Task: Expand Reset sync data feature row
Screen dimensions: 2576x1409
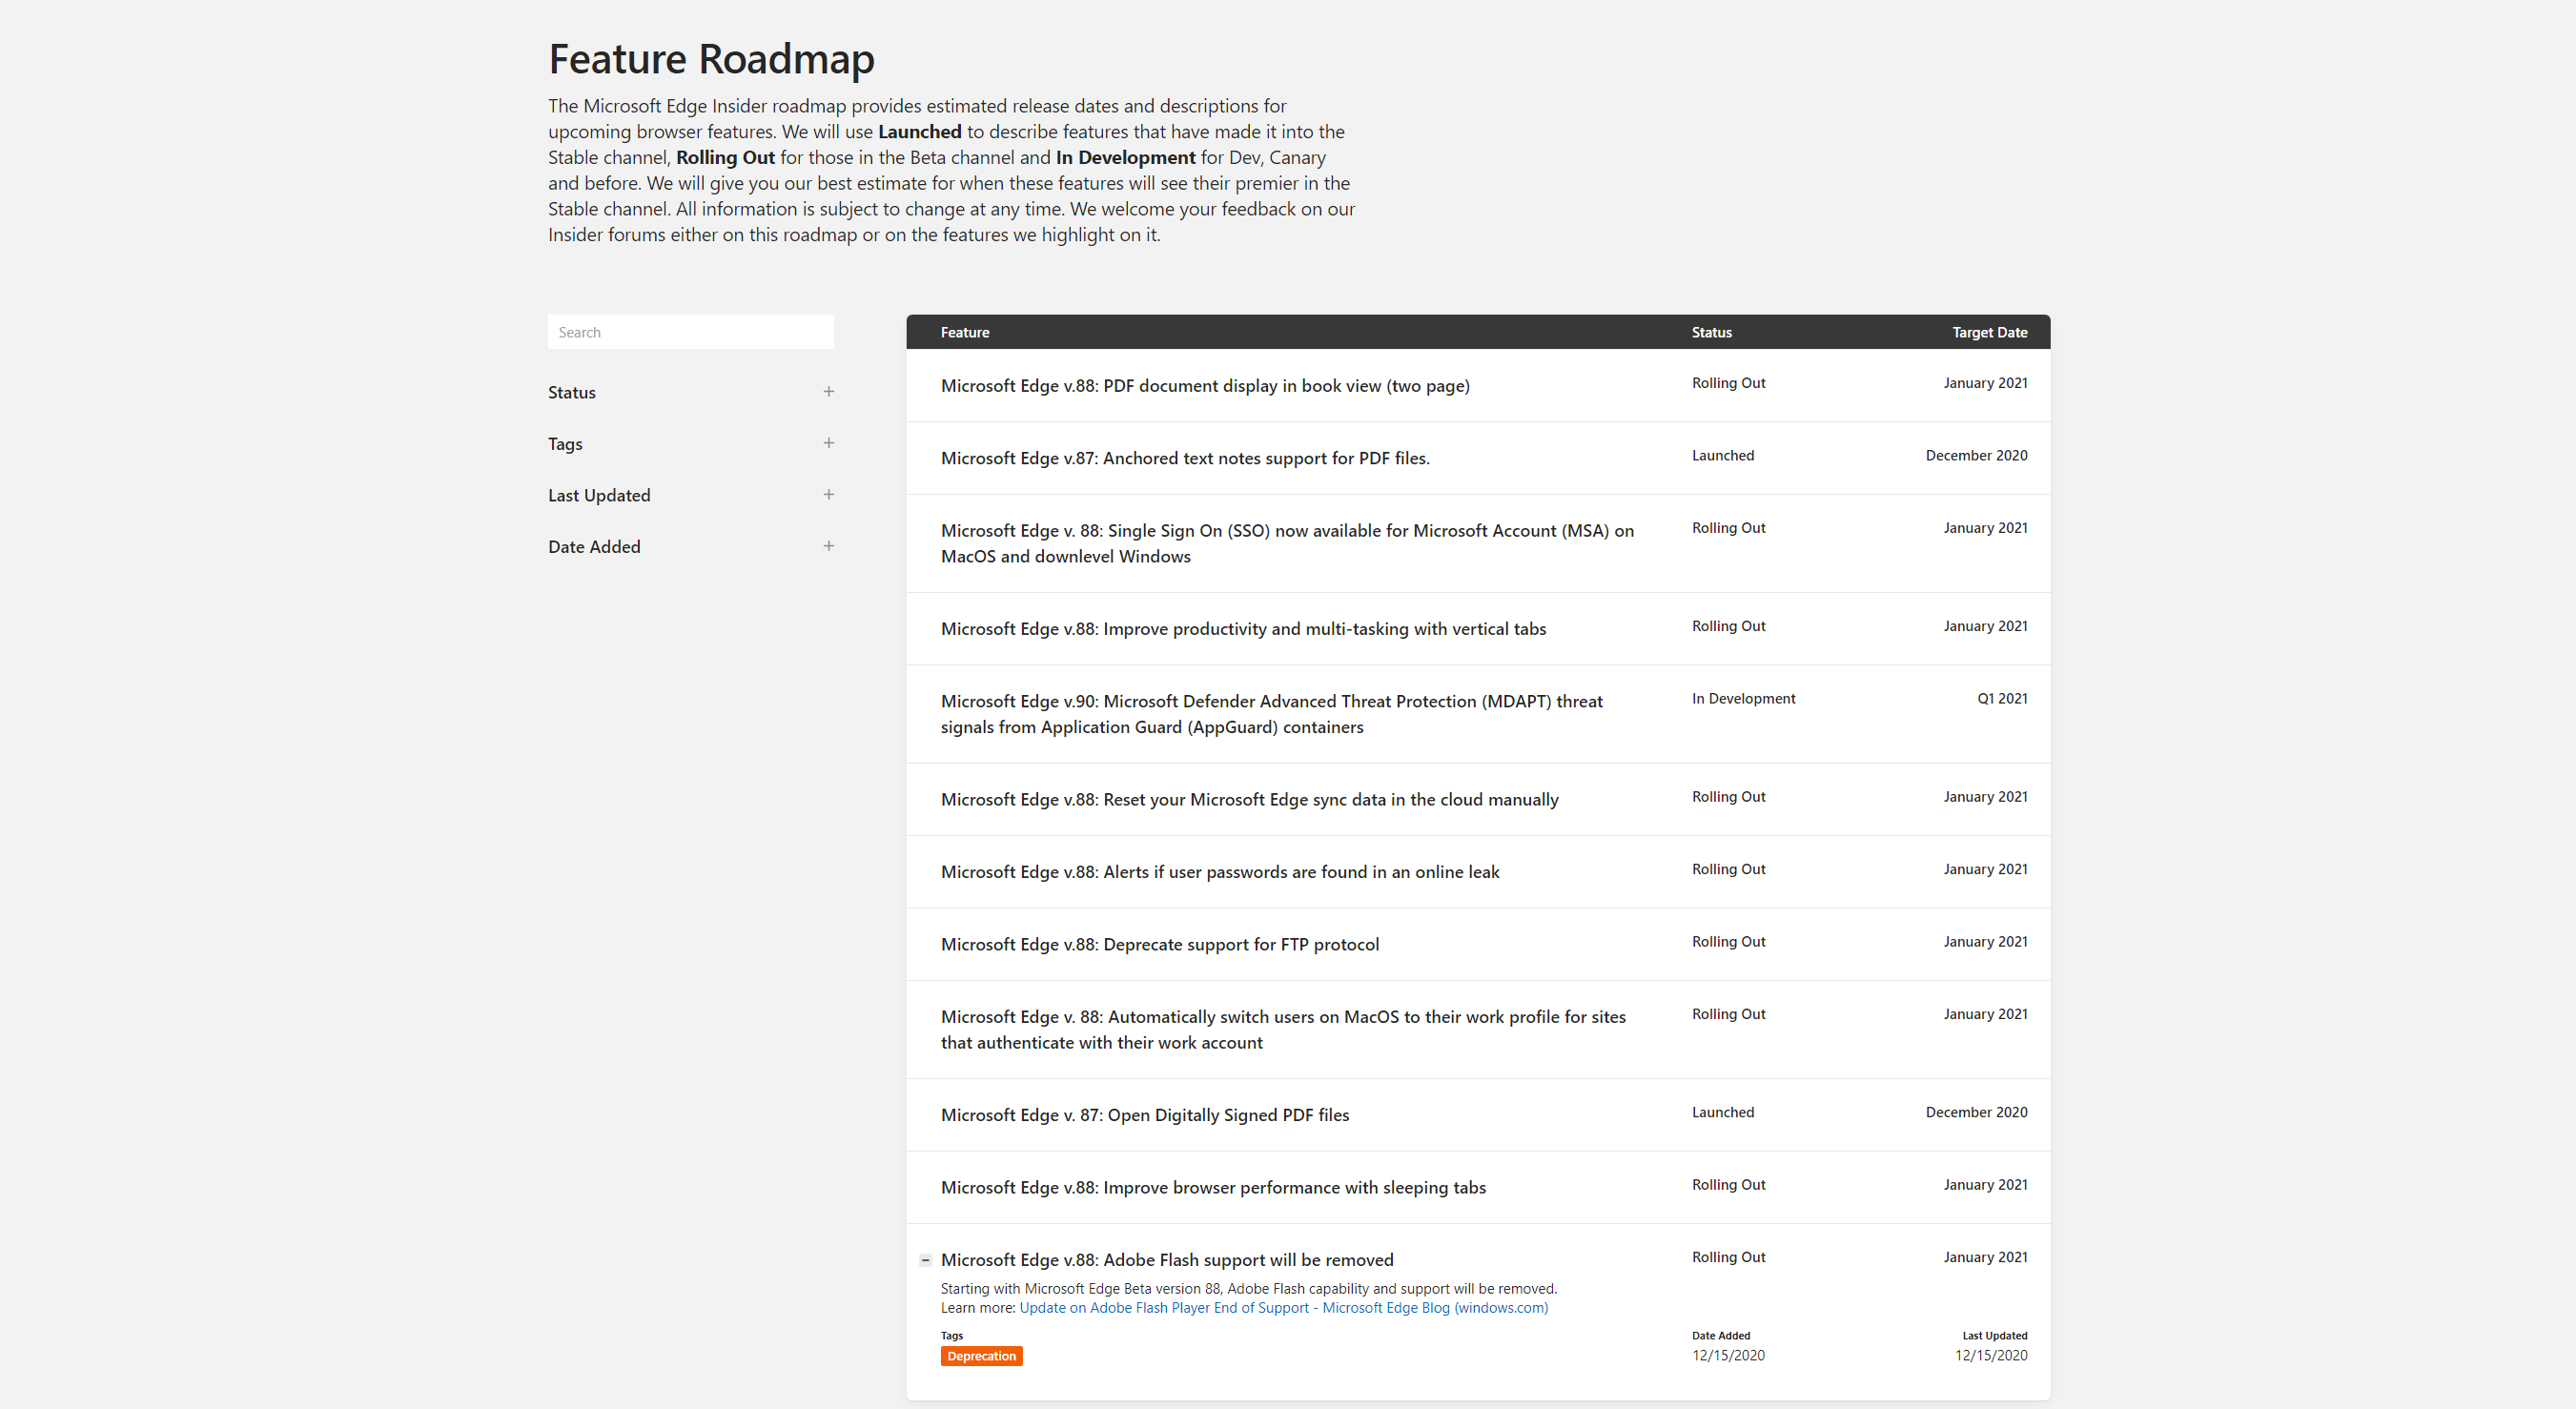Action: [x=1248, y=800]
